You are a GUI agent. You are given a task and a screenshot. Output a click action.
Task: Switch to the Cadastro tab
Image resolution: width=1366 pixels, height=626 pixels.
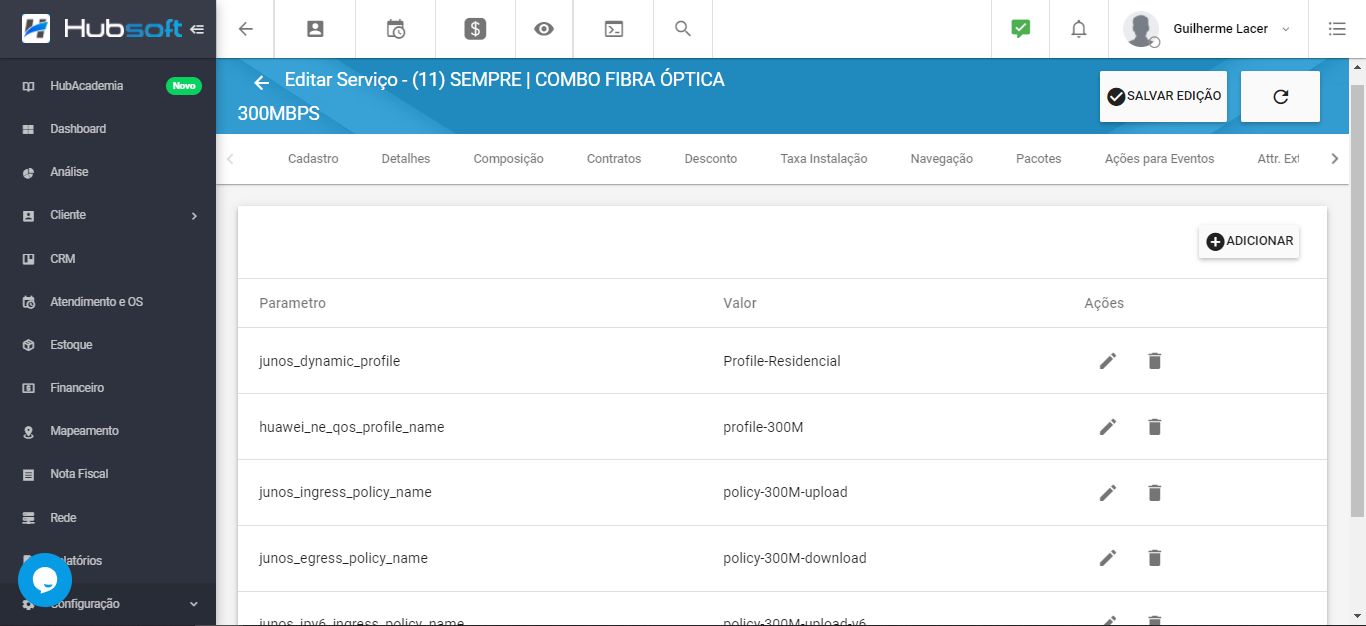pyautogui.click(x=313, y=159)
